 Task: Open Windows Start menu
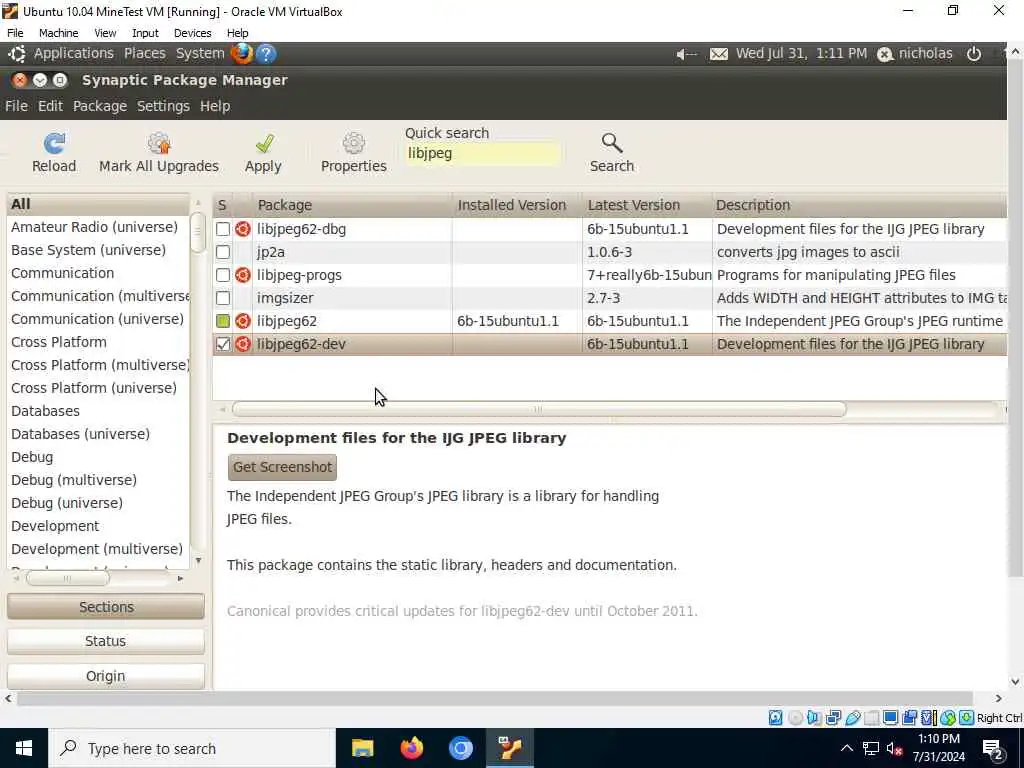coord(24,748)
